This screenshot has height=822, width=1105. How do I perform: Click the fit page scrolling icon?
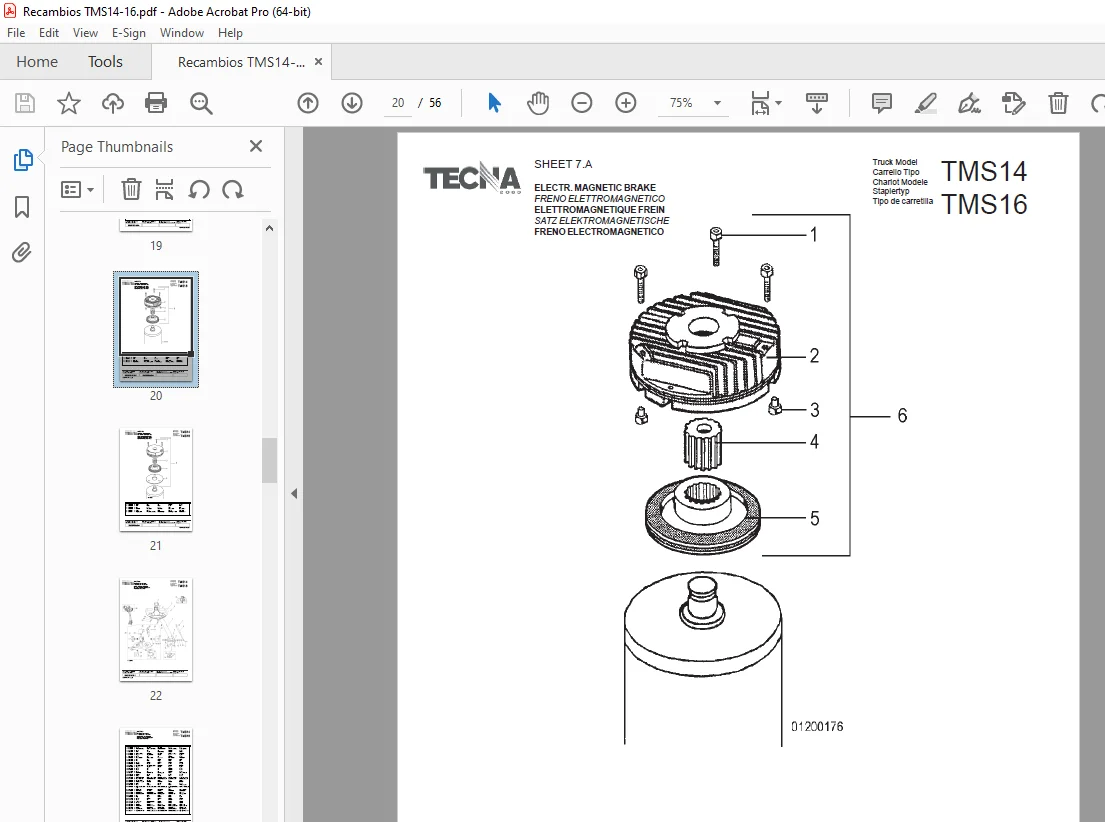coord(760,103)
